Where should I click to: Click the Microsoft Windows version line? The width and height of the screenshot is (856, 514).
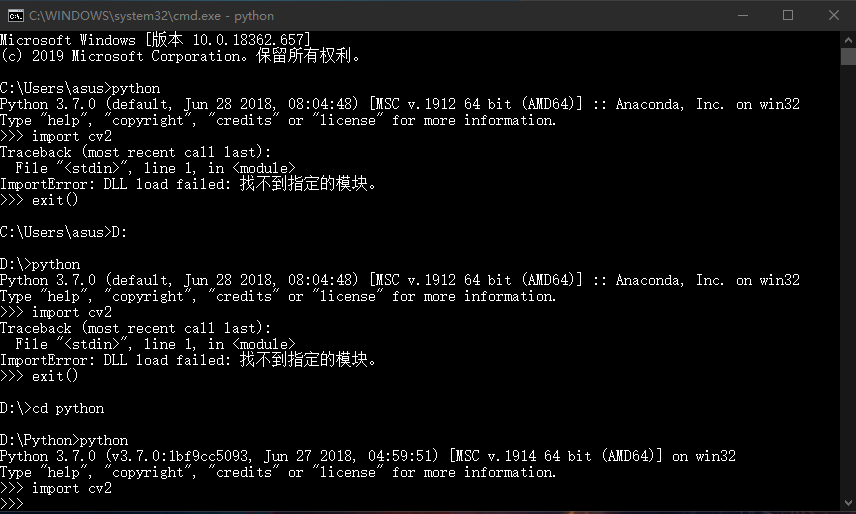tap(155, 40)
